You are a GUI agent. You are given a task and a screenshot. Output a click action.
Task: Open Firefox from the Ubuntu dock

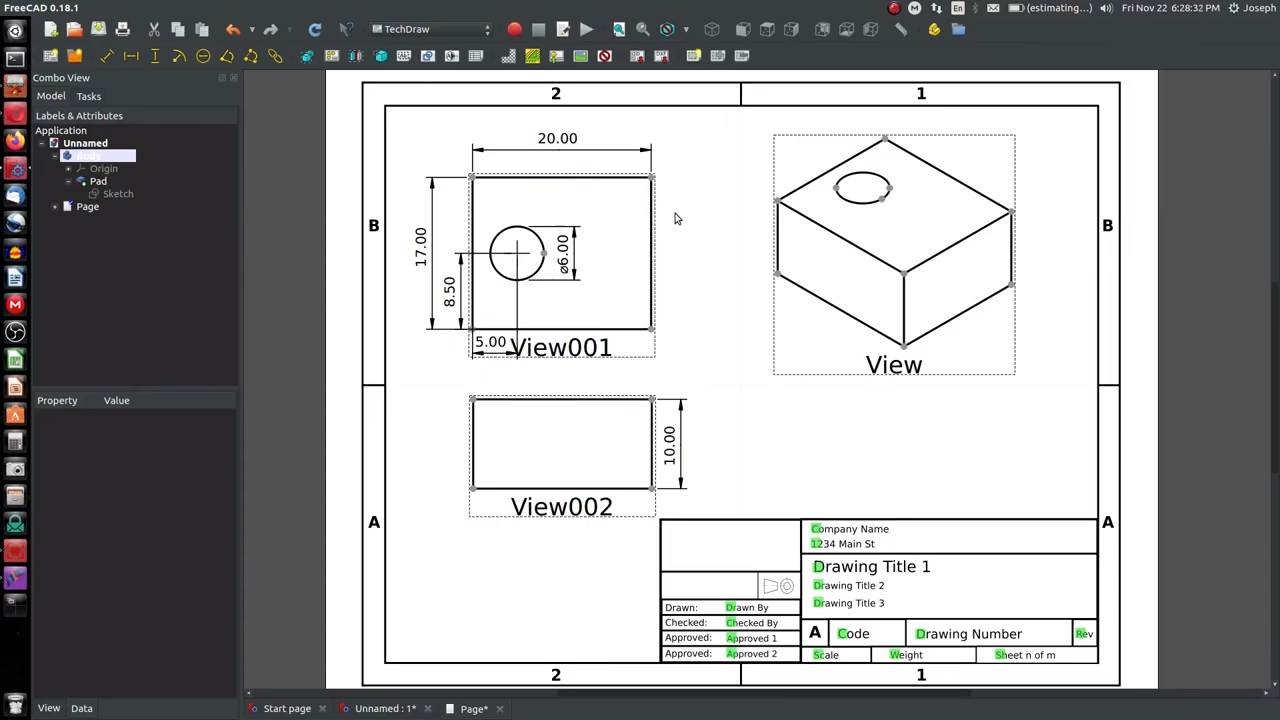point(15,140)
